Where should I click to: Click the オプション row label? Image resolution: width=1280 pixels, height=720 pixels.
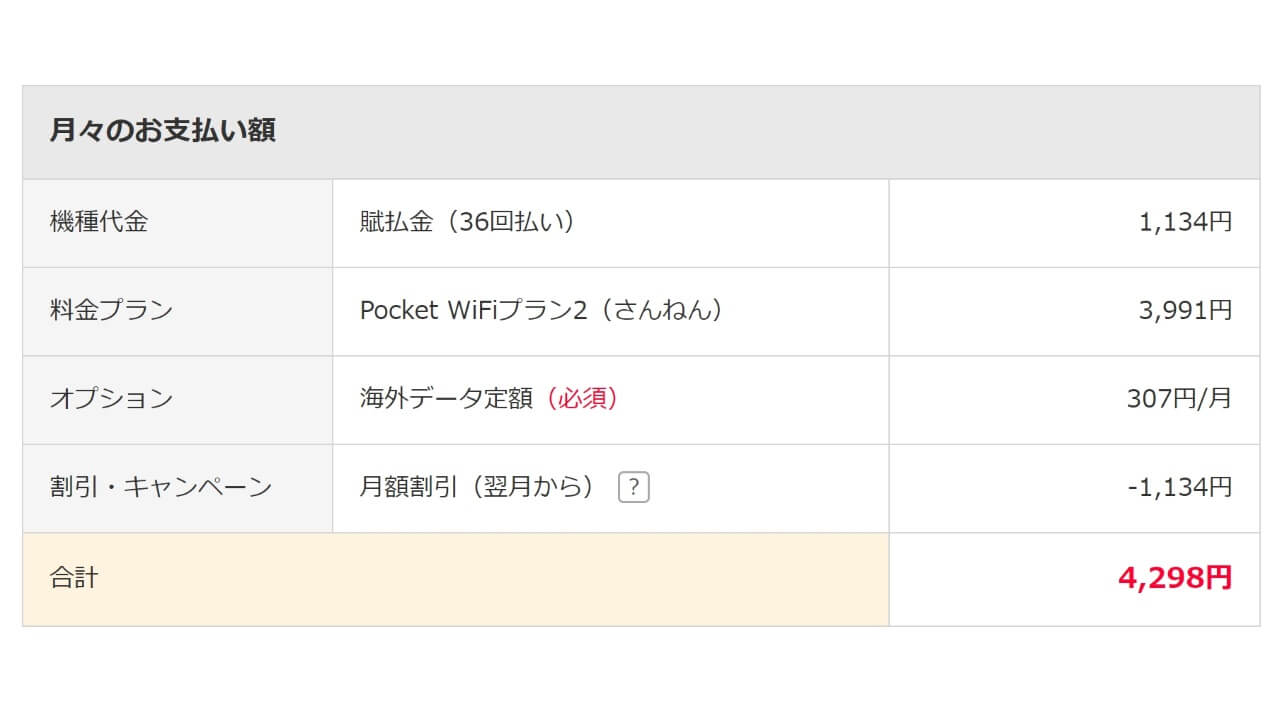coord(111,399)
